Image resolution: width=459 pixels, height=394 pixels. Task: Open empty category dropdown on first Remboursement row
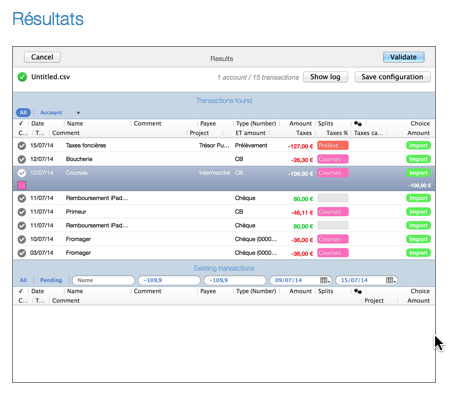coord(333,198)
